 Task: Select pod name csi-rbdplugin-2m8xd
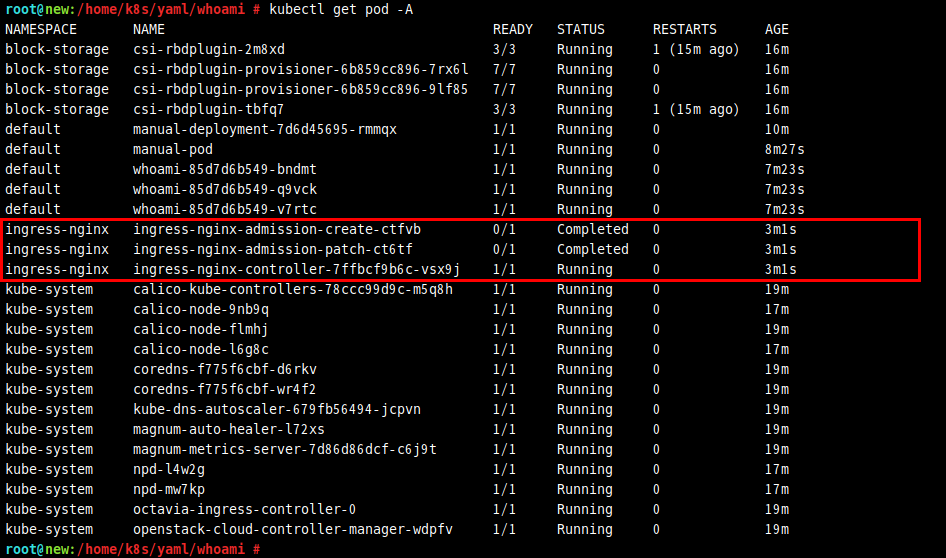pyautogui.click(x=209, y=49)
